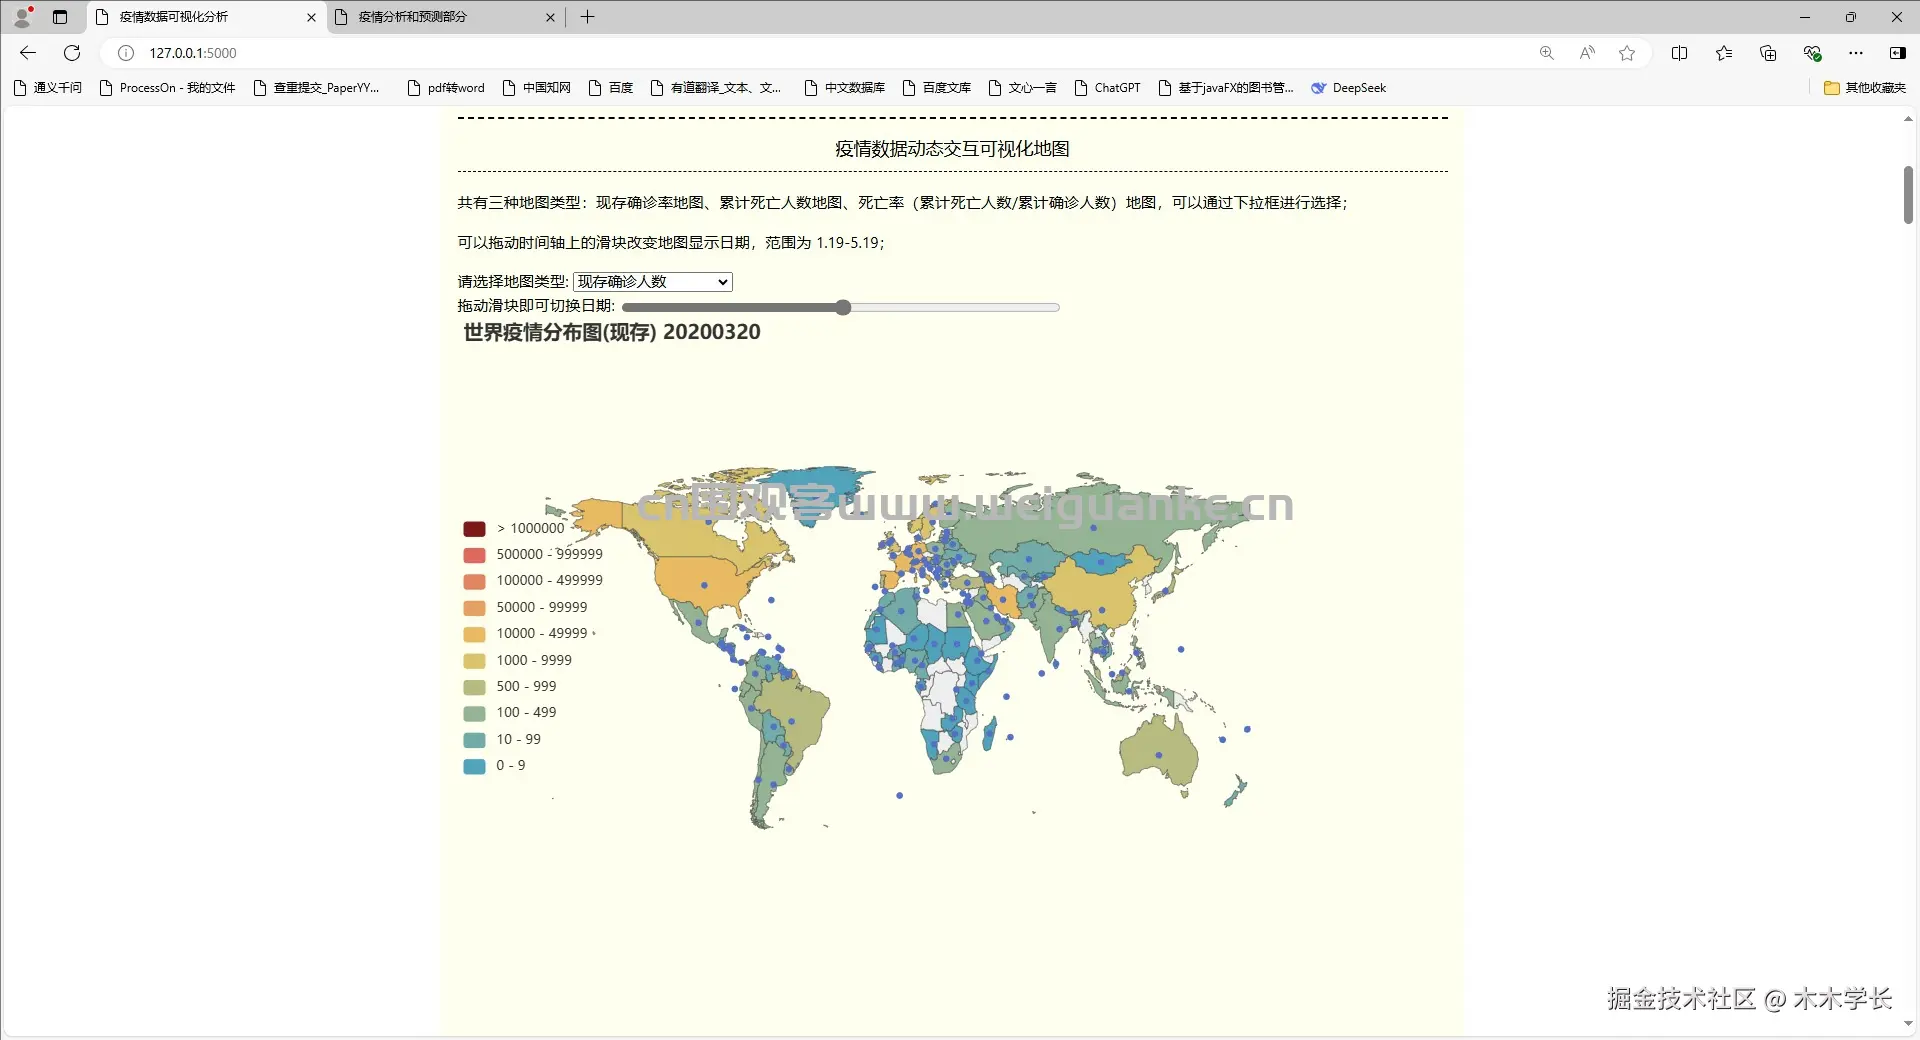Open the DeepSeek bookmark
This screenshot has width=1920, height=1040.
[1349, 88]
